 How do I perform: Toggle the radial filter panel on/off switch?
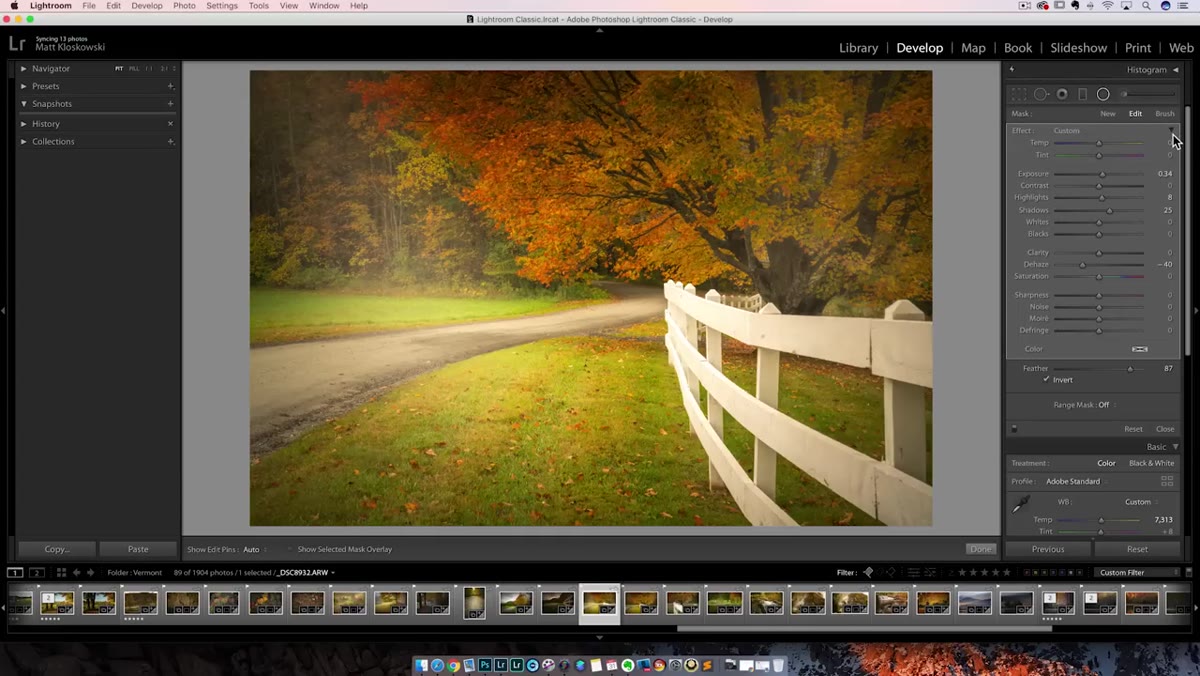[x=1013, y=429]
